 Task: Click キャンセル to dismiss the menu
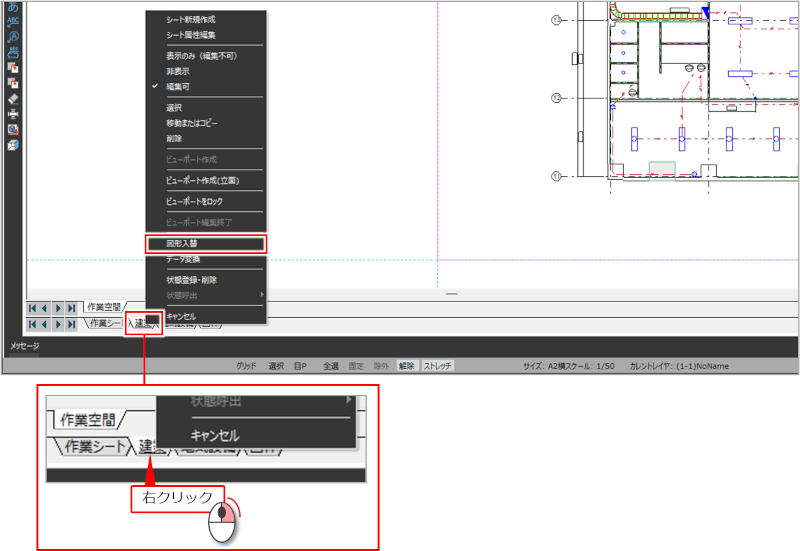(x=183, y=316)
